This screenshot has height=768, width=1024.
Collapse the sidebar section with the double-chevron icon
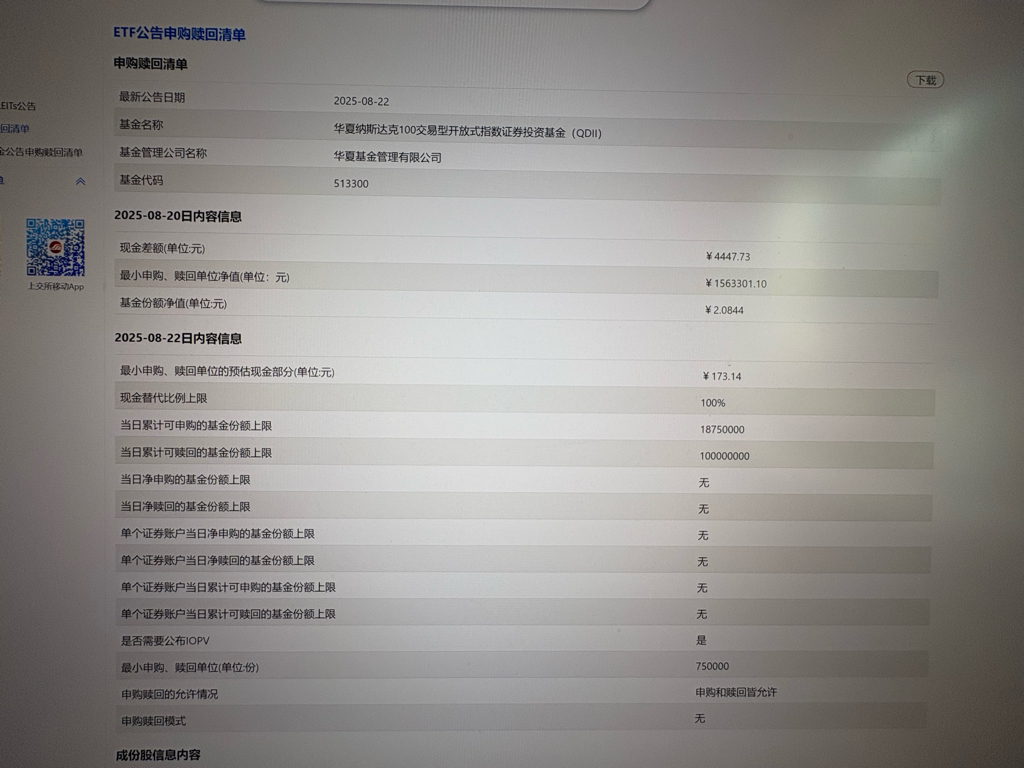[80, 181]
